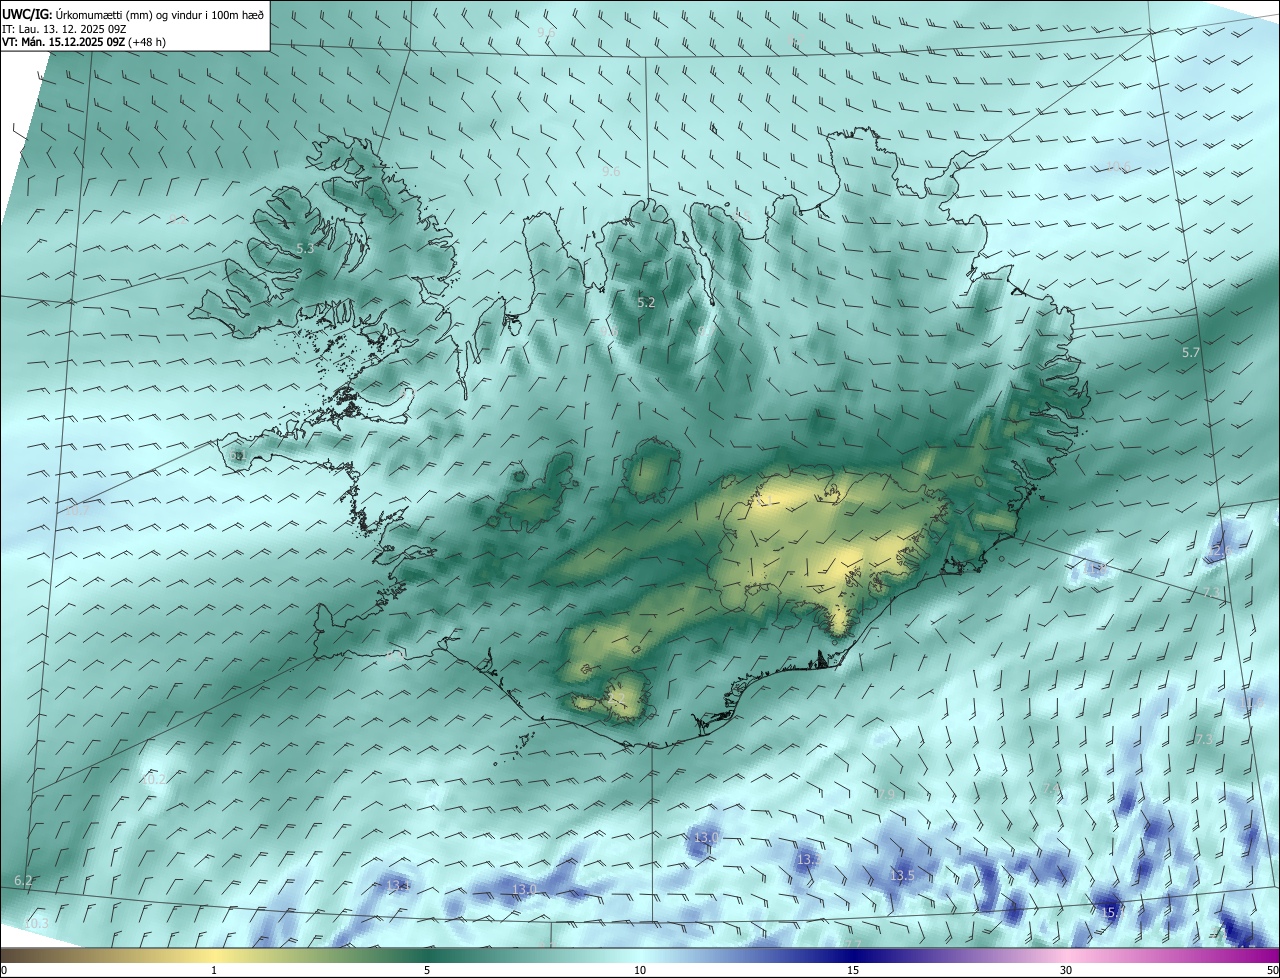
Task: Click the '10.3' value in bottom-left corner
Action: pyautogui.click(x=36, y=923)
